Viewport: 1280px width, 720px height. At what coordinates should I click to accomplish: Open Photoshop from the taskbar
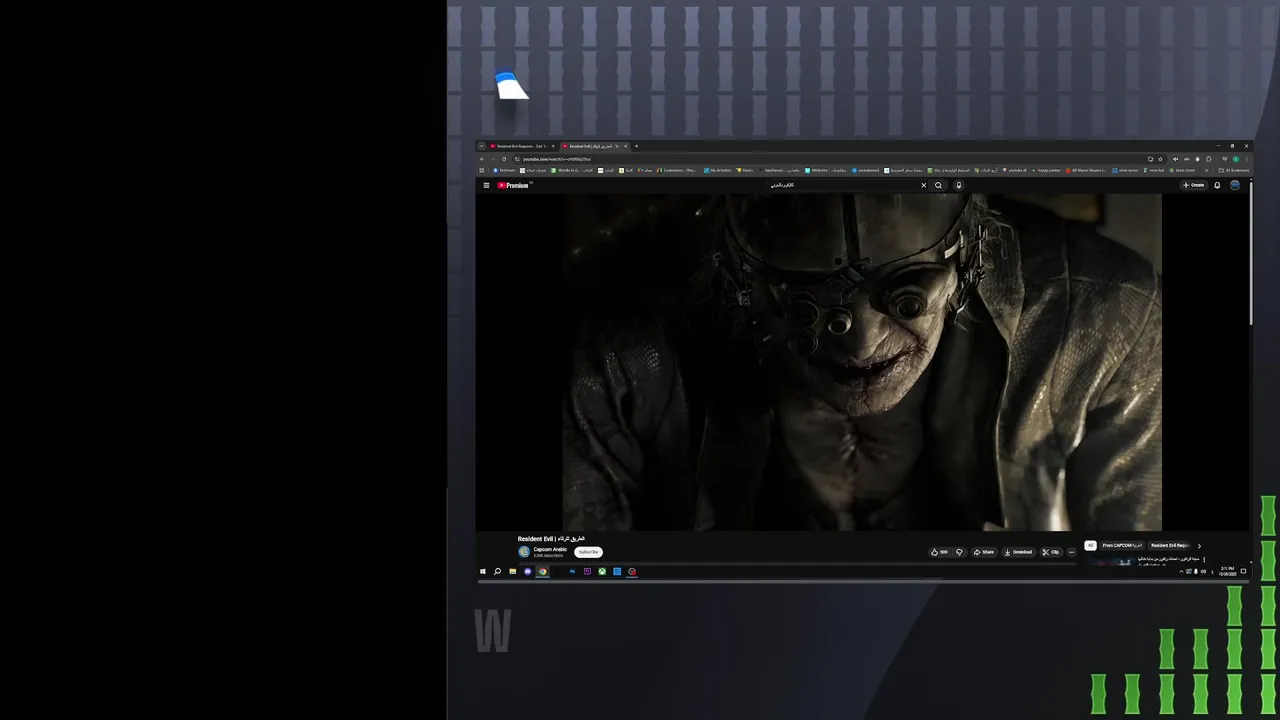(x=572, y=571)
